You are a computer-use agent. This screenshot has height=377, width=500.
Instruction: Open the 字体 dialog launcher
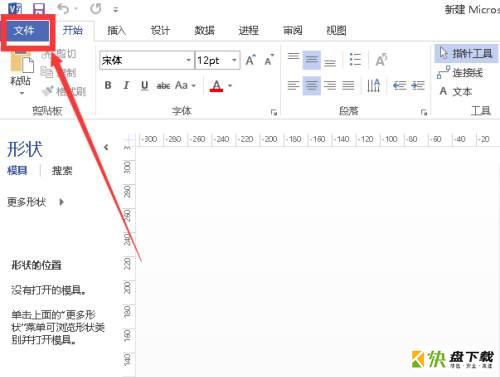coord(274,112)
